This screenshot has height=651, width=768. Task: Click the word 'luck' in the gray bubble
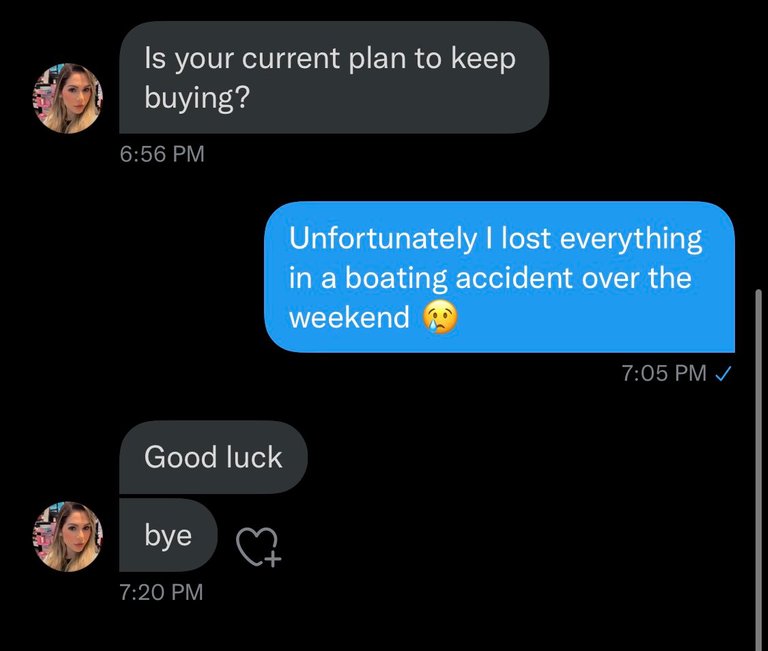[254, 457]
